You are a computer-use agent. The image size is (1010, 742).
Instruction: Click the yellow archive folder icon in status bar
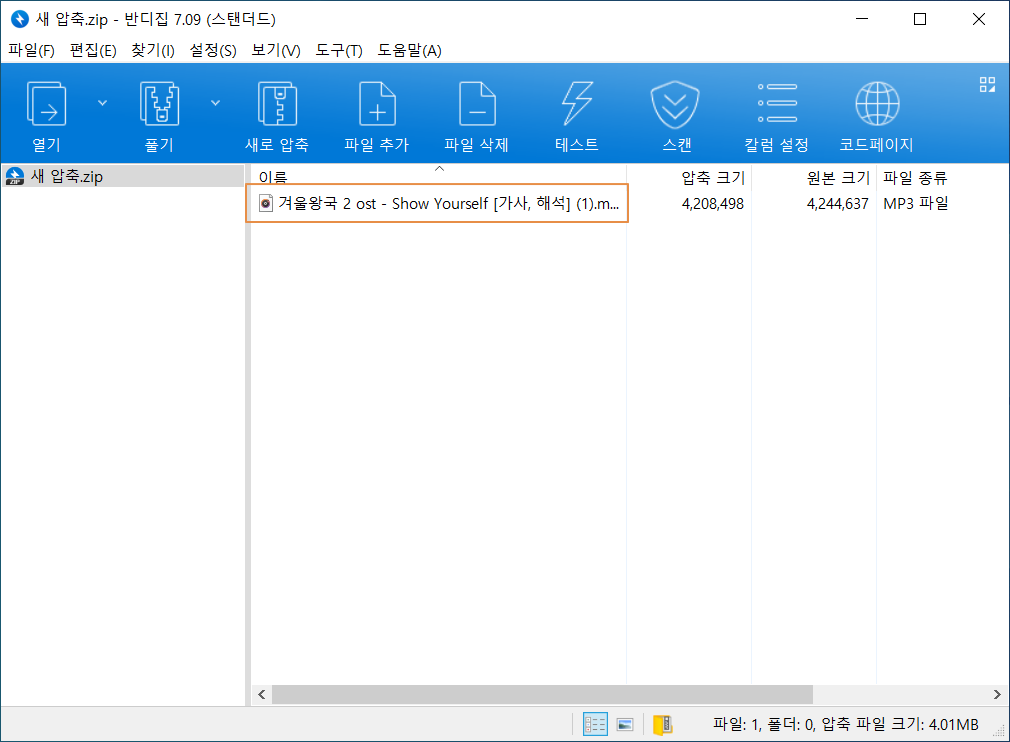click(662, 725)
